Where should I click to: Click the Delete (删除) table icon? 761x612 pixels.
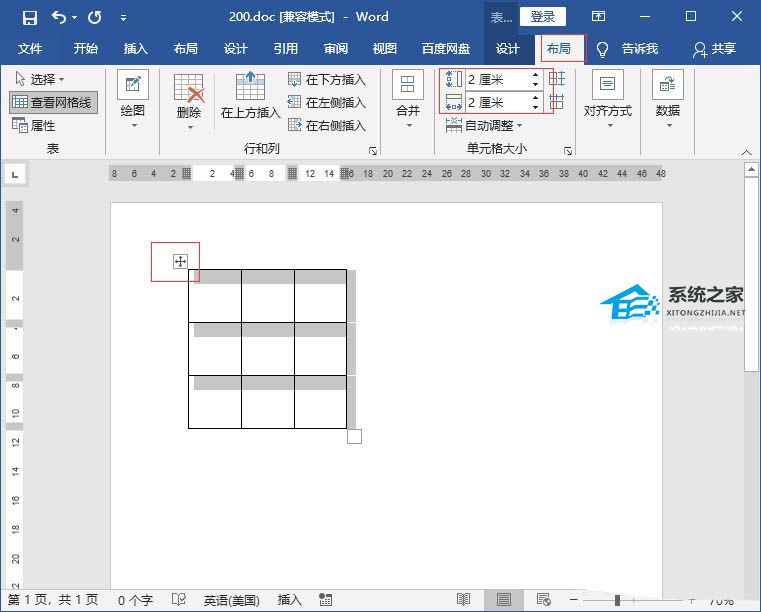(x=189, y=97)
